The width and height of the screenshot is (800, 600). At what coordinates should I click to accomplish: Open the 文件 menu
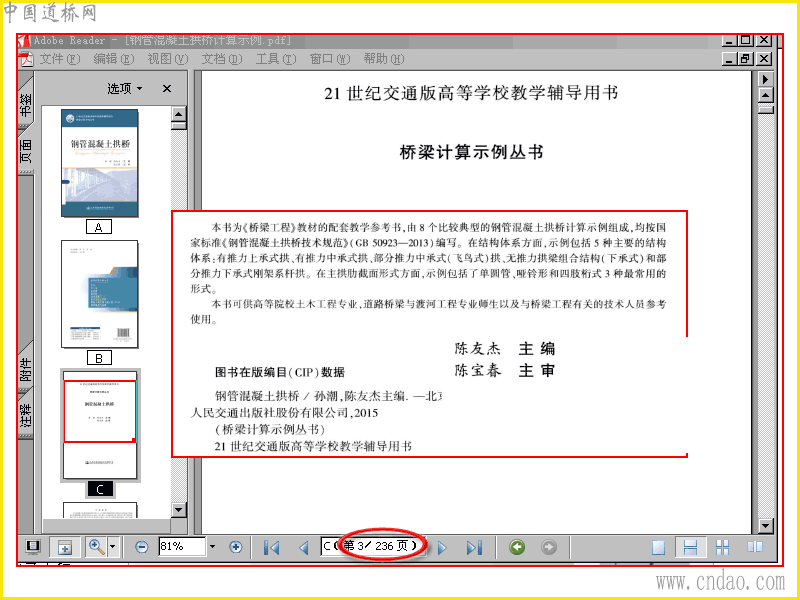(x=60, y=59)
